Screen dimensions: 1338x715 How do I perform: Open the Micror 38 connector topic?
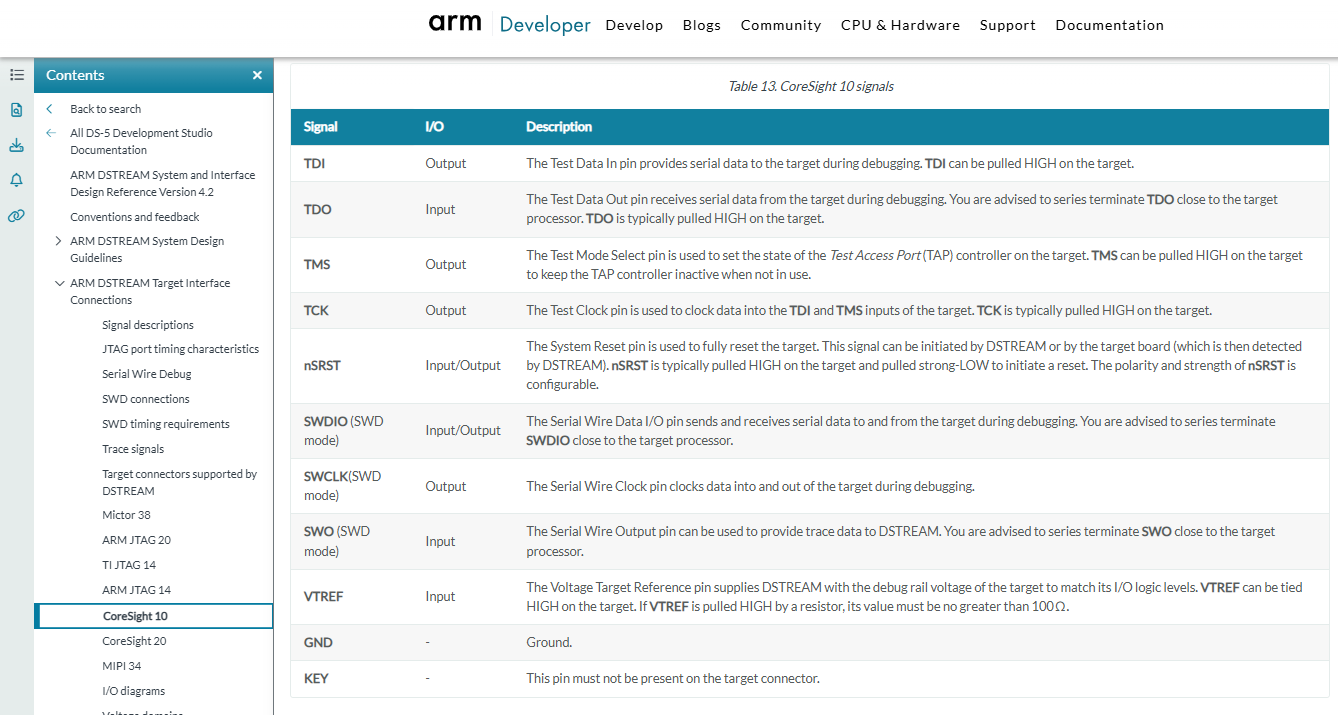[126, 515]
